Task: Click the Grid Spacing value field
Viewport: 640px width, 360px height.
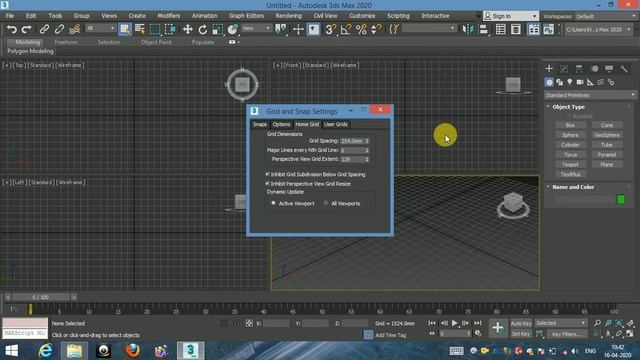Action: click(x=352, y=141)
